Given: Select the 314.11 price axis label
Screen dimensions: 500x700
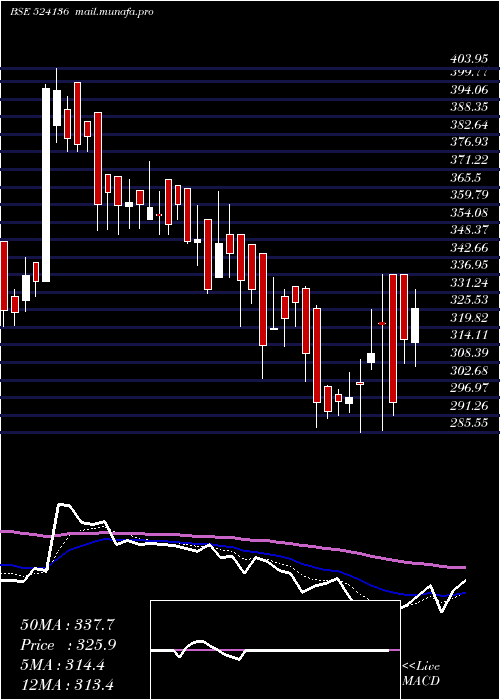Looking at the screenshot, I should click(468, 335).
